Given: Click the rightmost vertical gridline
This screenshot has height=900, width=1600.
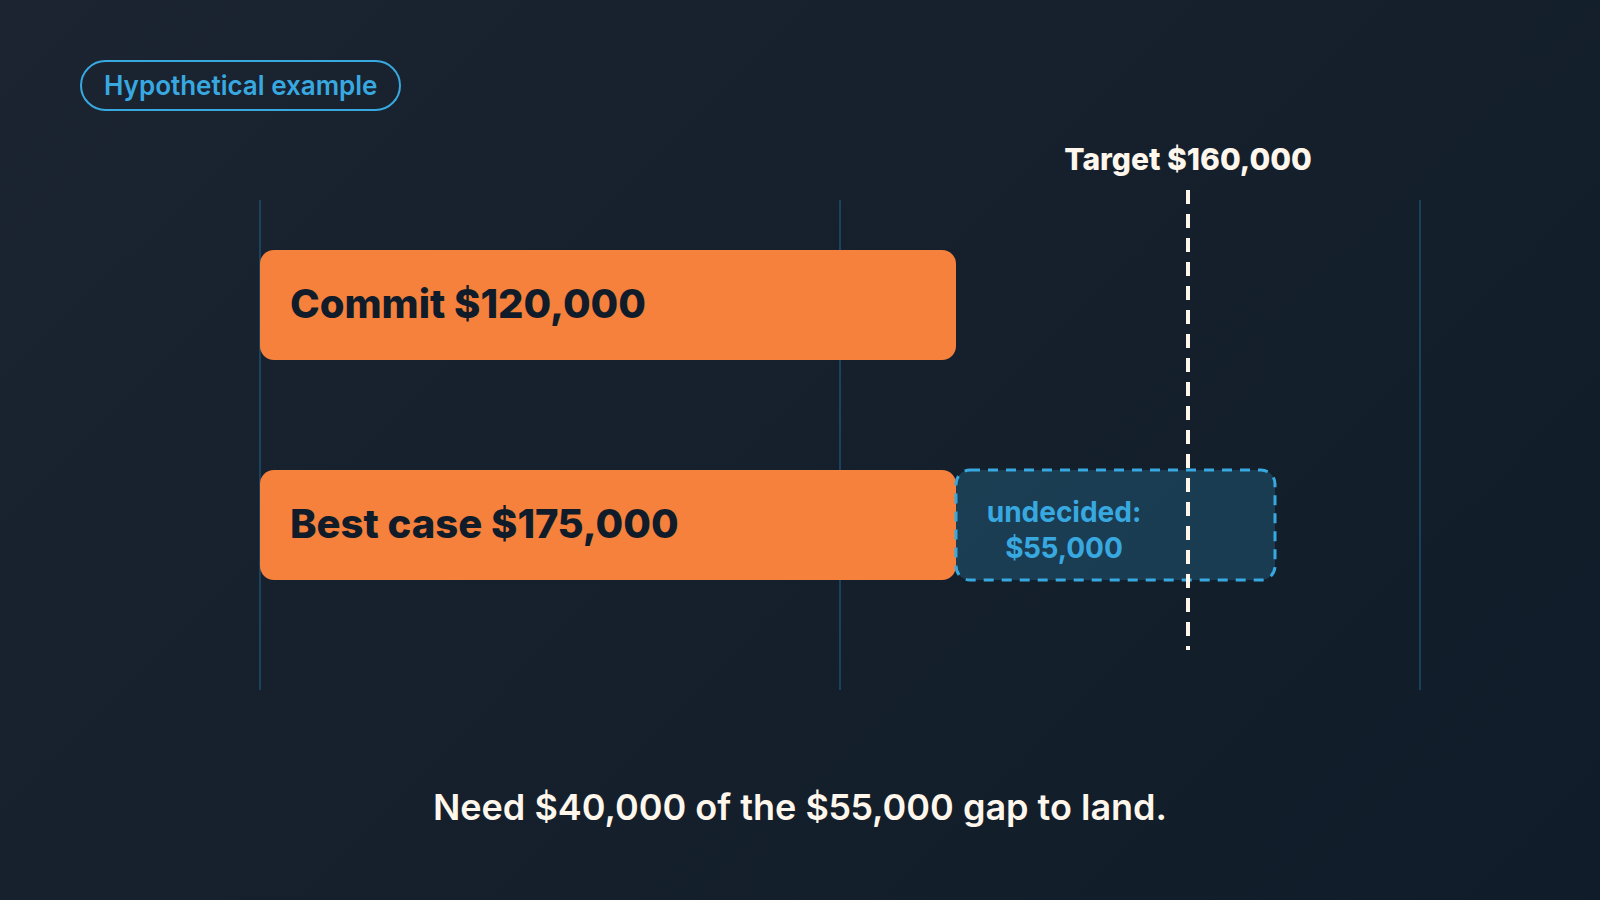Looking at the screenshot, I should click(x=1420, y=445).
